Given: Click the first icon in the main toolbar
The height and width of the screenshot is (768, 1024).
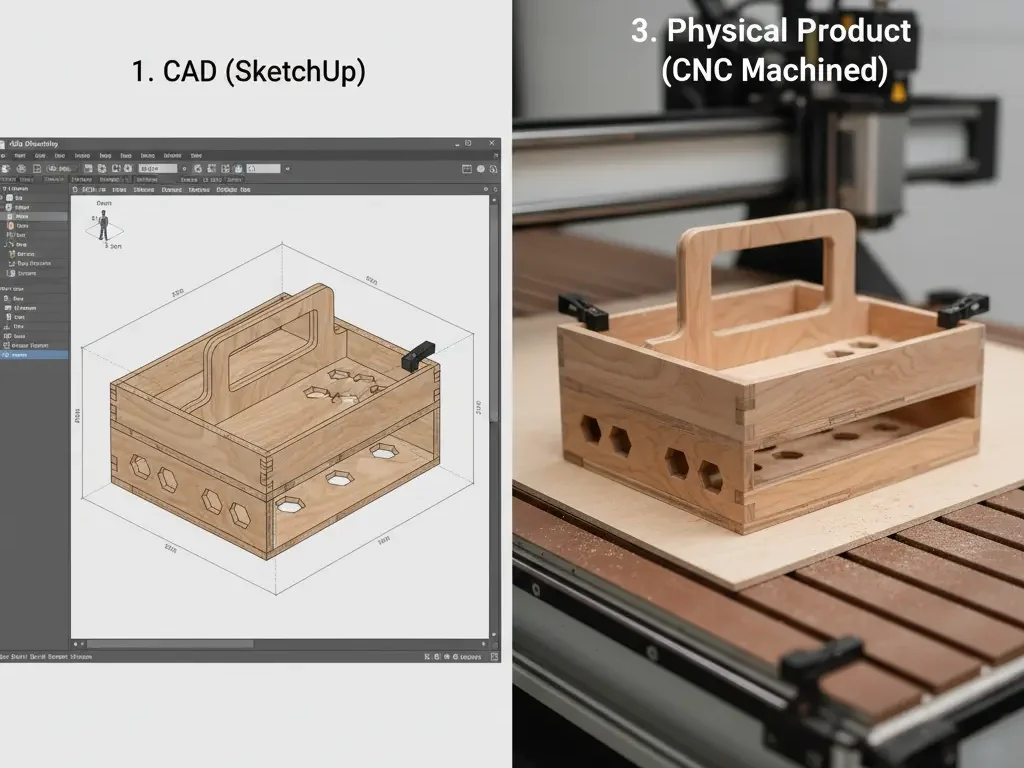Looking at the screenshot, I should point(8,169).
